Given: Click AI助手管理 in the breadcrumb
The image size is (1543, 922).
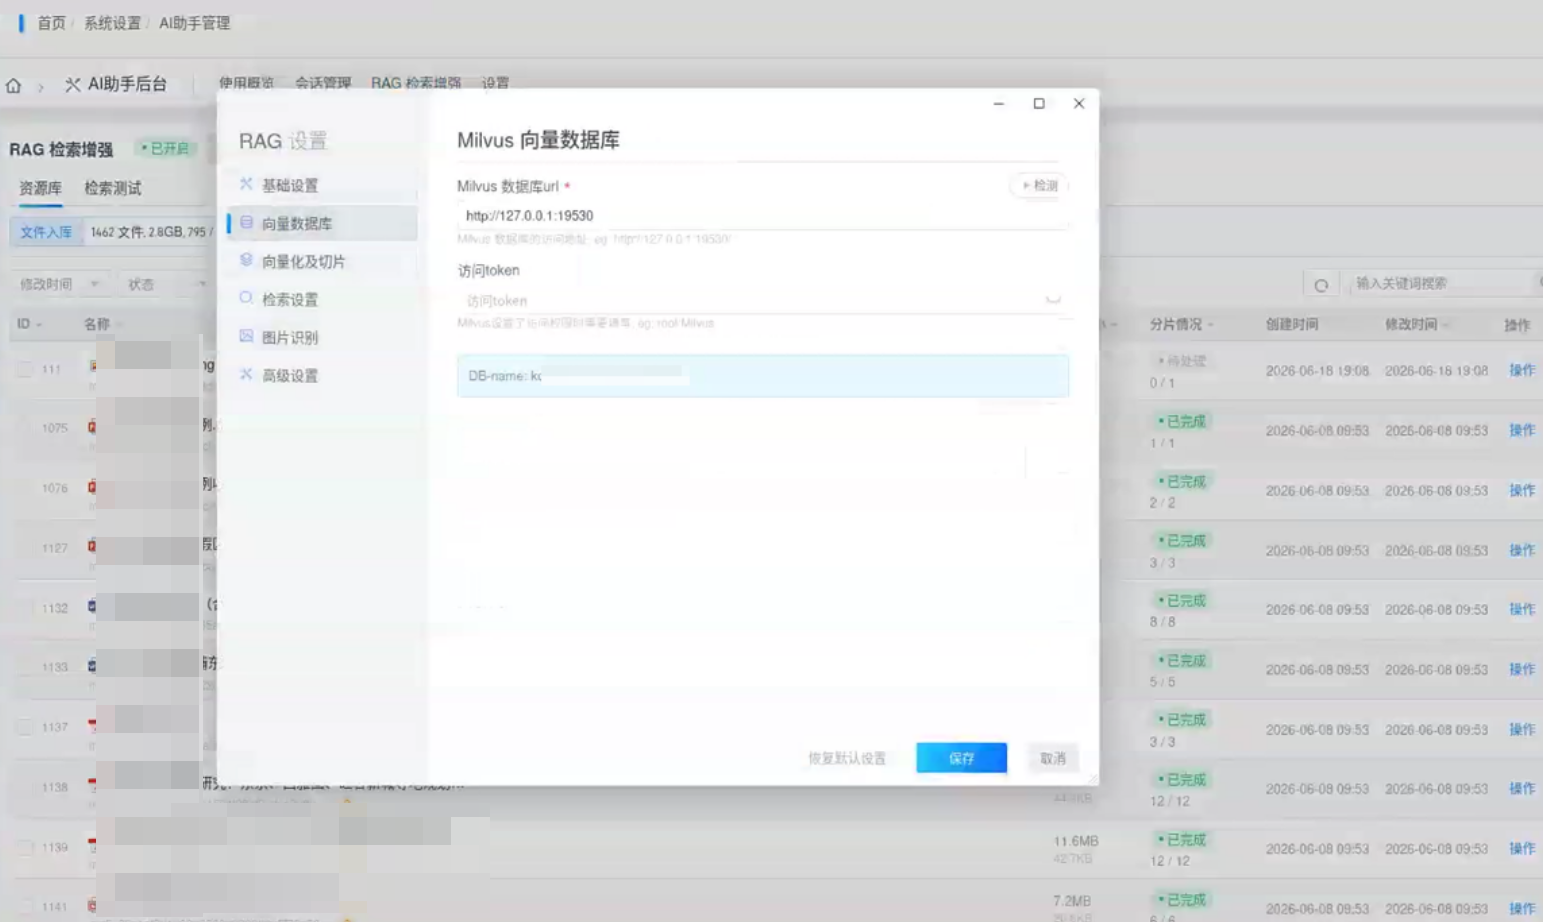Looking at the screenshot, I should (x=194, y=23).
